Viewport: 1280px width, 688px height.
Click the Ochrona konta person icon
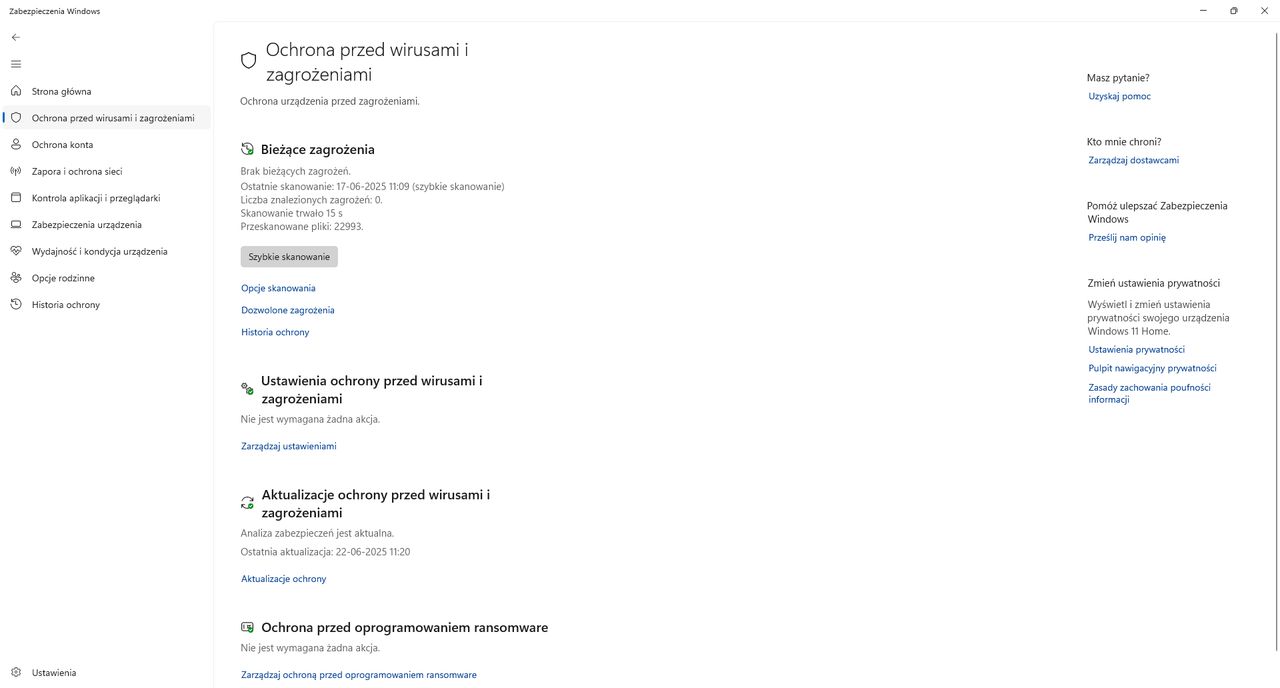(x=15, y=145)
